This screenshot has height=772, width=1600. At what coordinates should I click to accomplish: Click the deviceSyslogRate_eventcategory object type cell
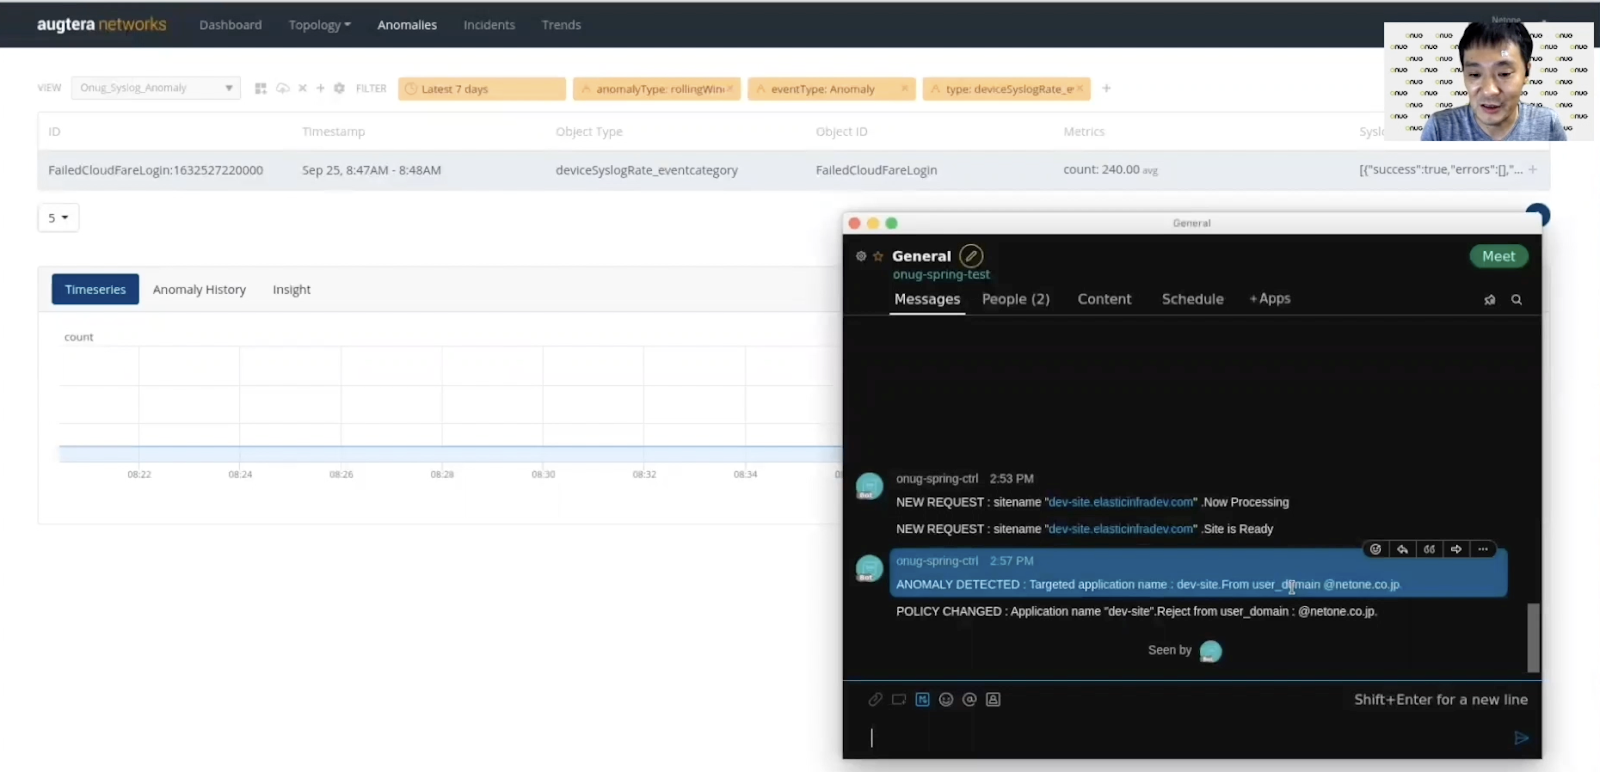[x=647, y=170]
